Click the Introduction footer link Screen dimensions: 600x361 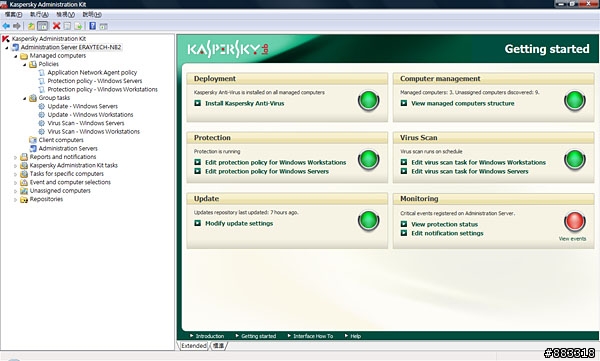click(210, 336)
